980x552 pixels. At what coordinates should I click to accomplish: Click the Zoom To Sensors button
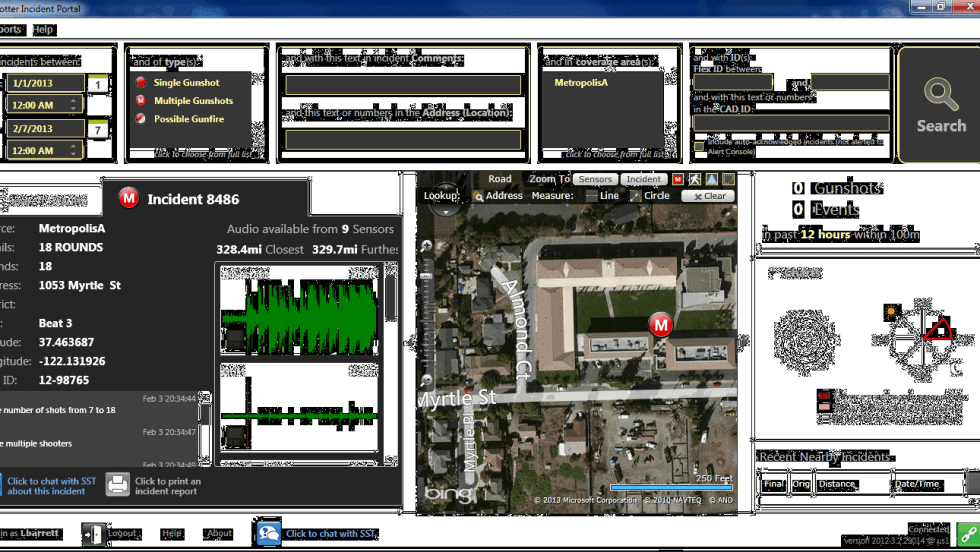pos(595,179)
